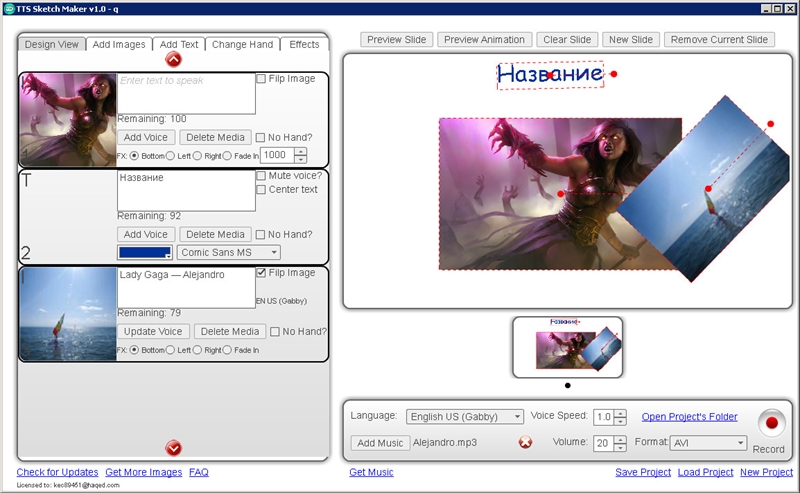
Task: Click the New Slide button
Action: (x=631, y=39)
